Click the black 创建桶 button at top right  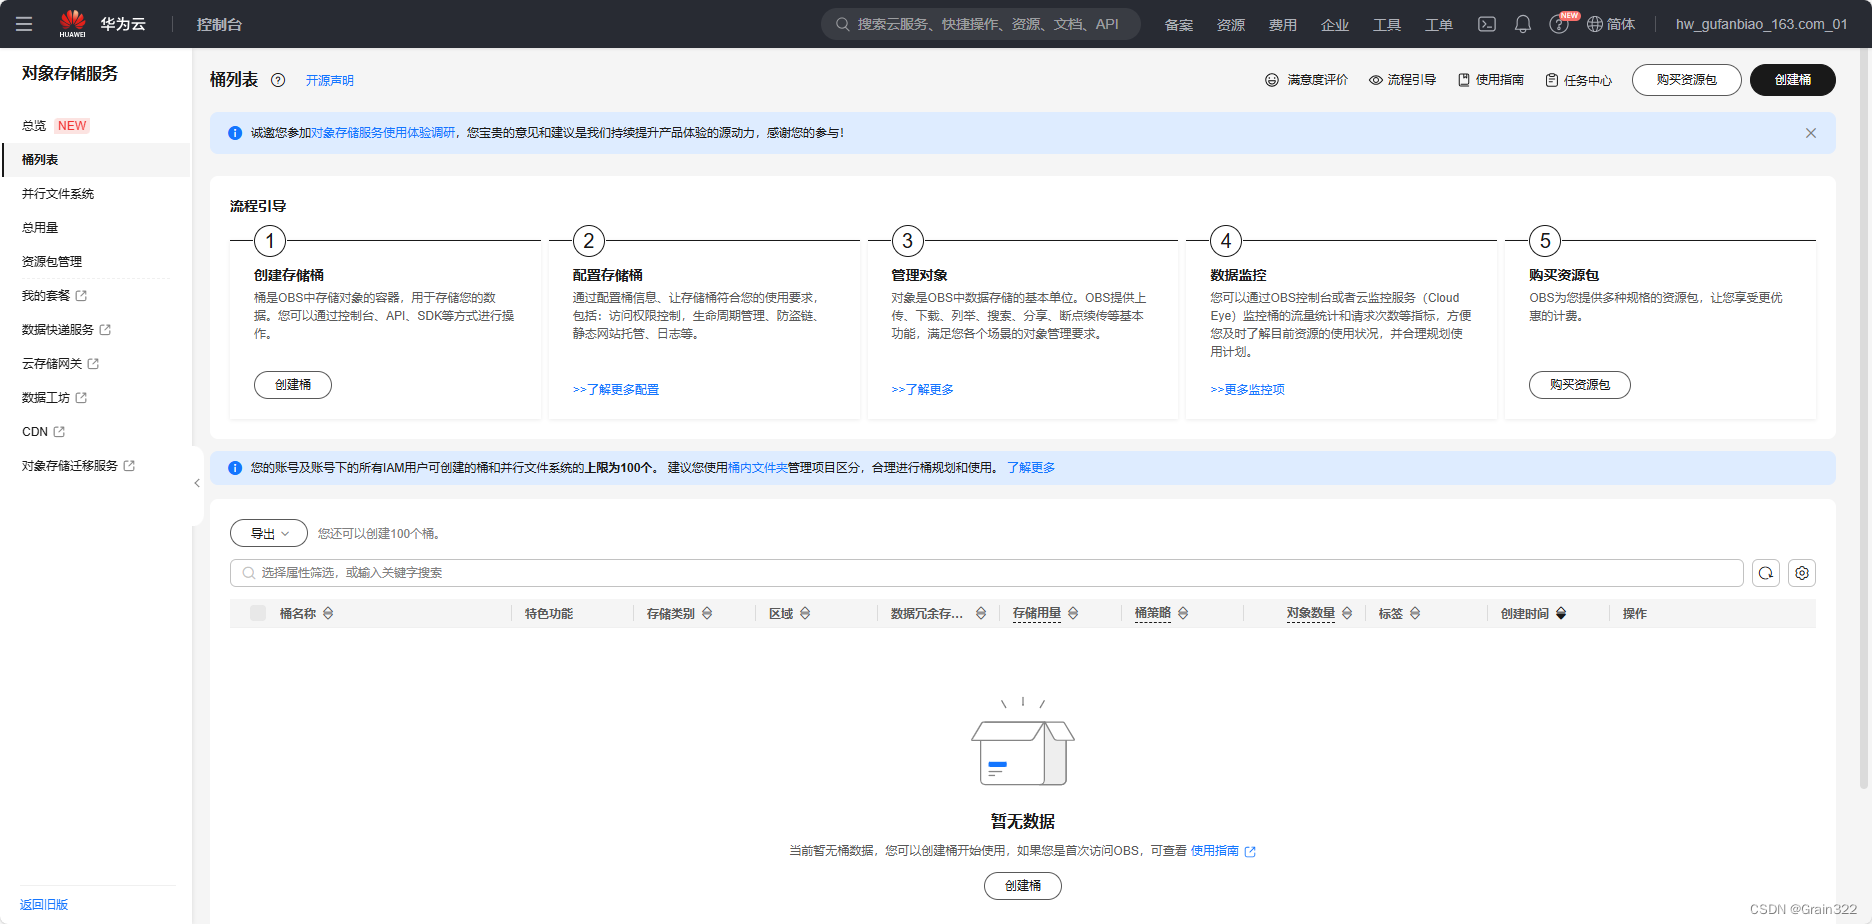[x=1793, y=80]
